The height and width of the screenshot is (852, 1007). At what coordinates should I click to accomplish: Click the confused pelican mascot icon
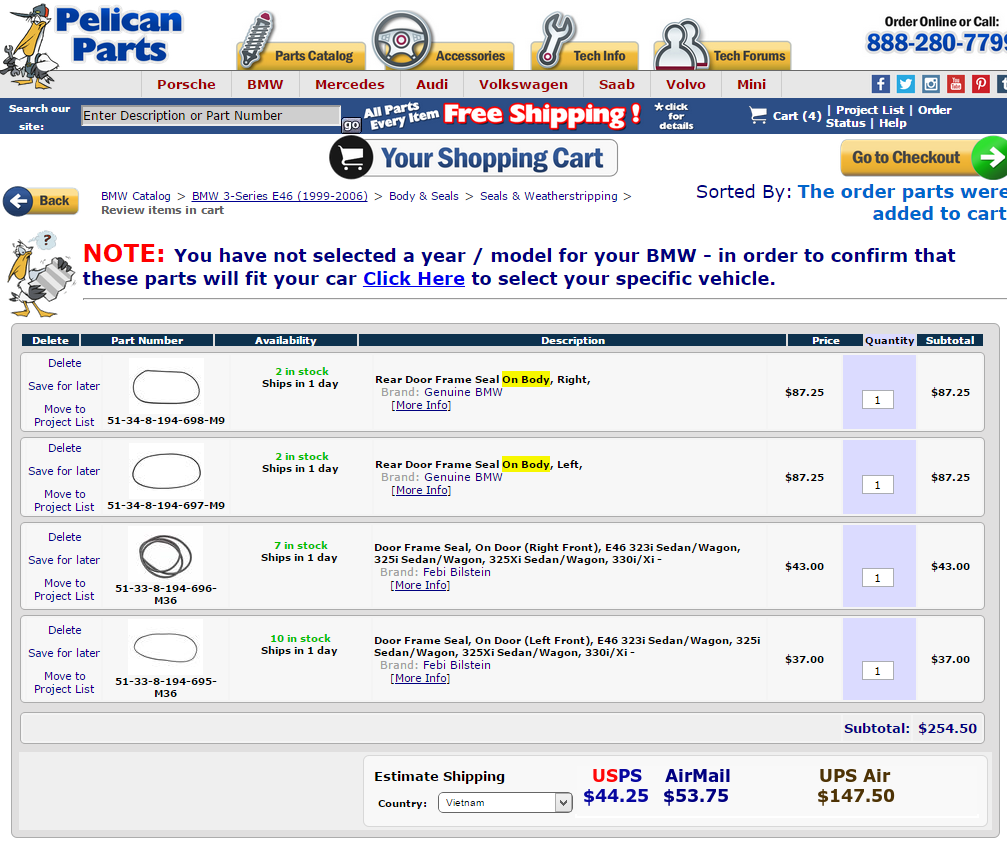[40, 275]
